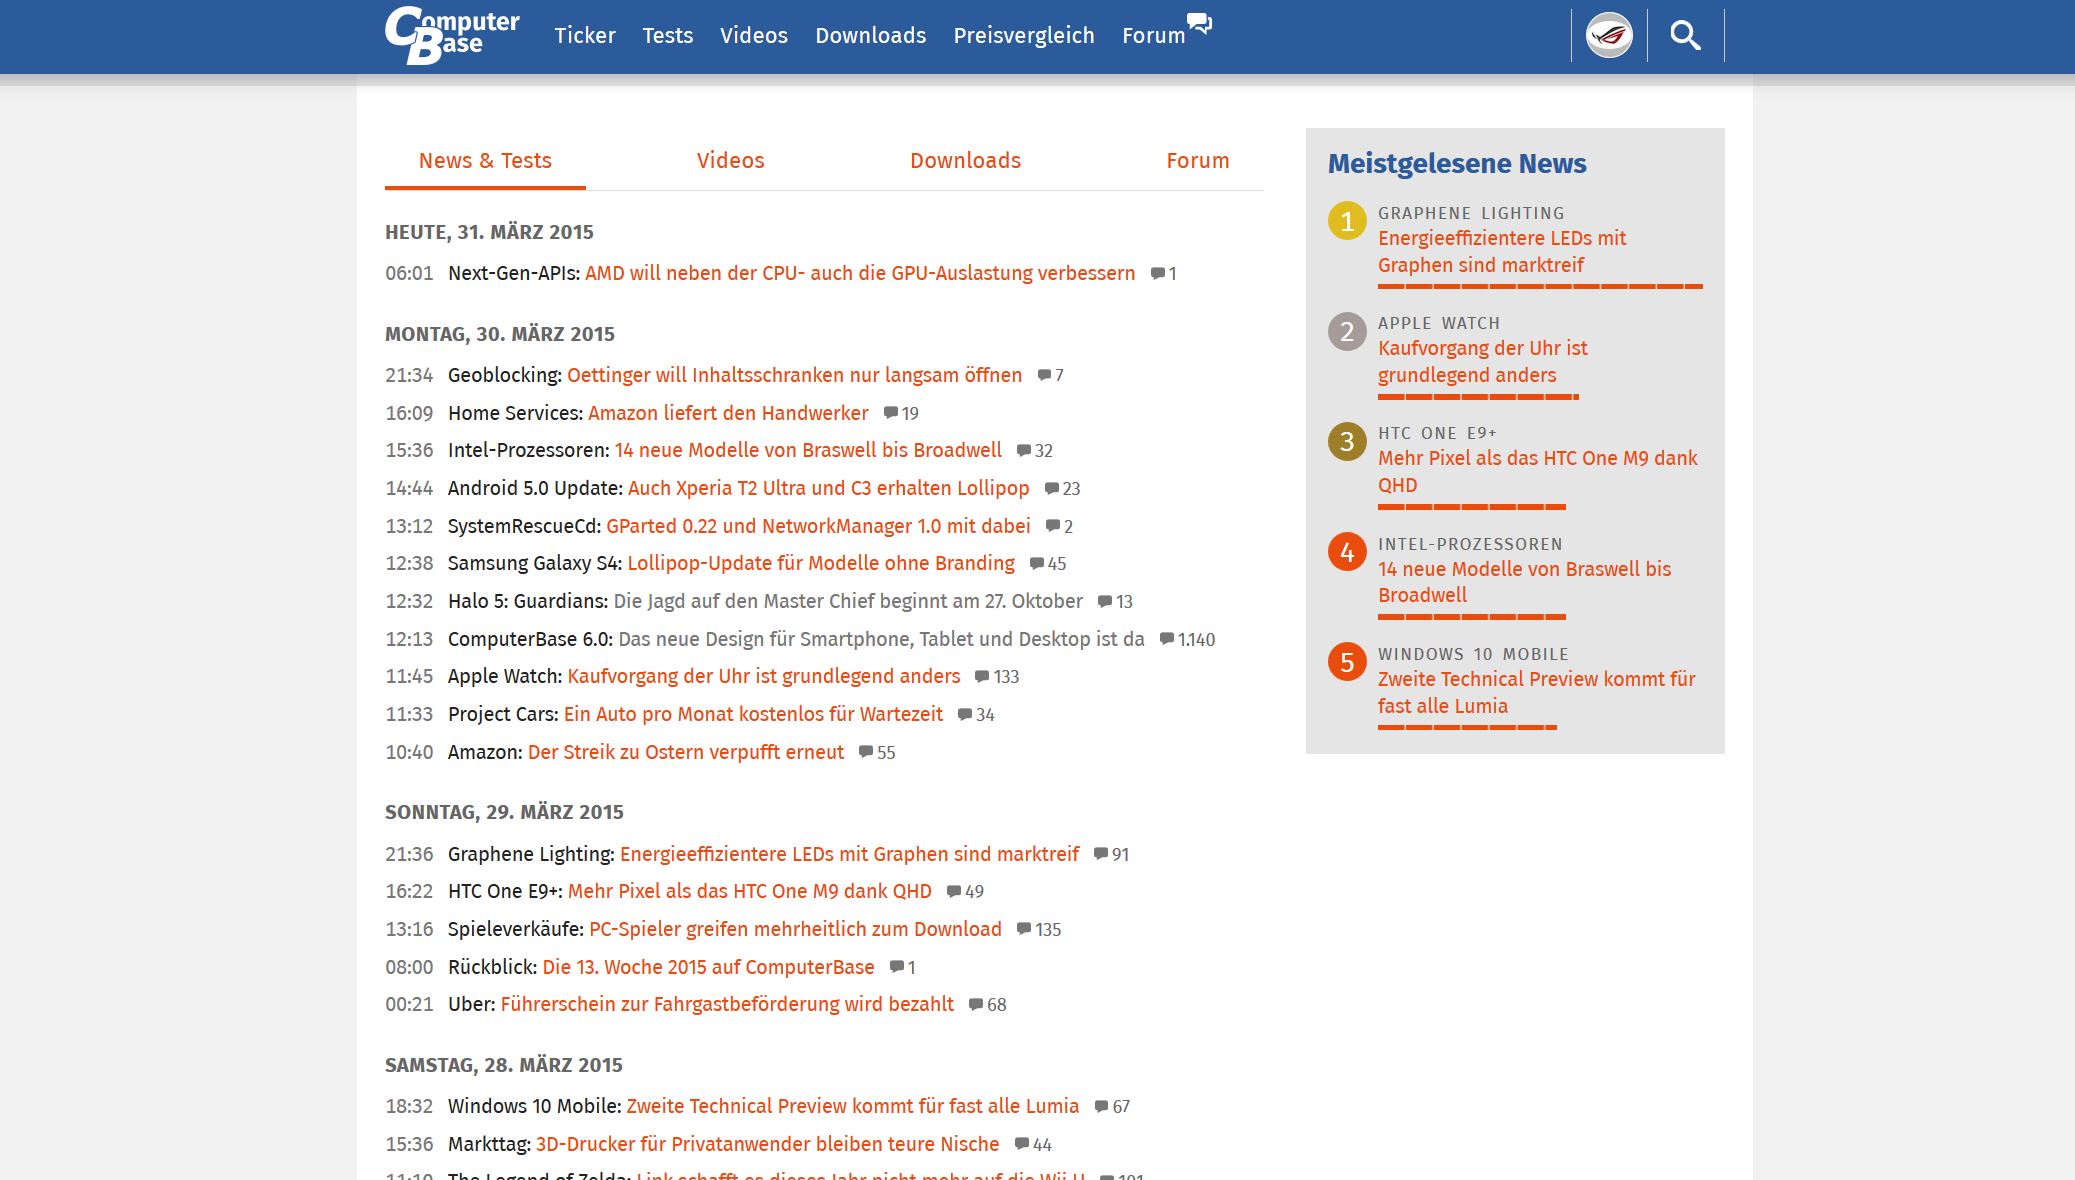This screenshot has height=1180, width=2075.
Task: Open article about Amazon liefert den Handwerker
Action: coord(728,413)
